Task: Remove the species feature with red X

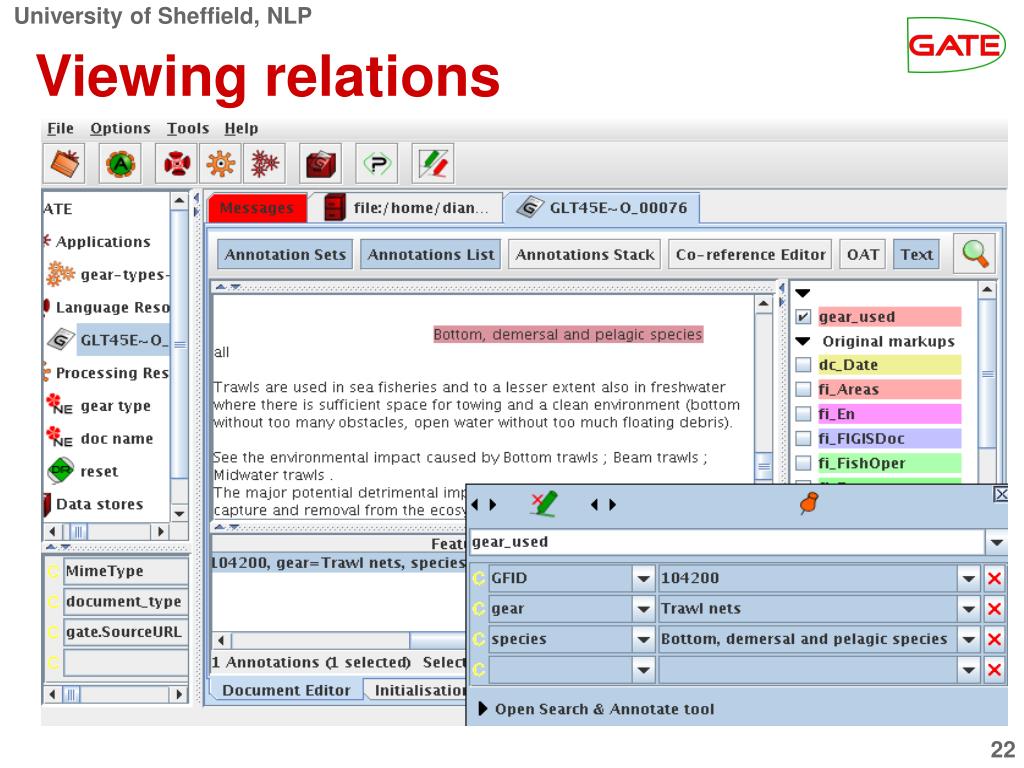Action: click(994, 639)
